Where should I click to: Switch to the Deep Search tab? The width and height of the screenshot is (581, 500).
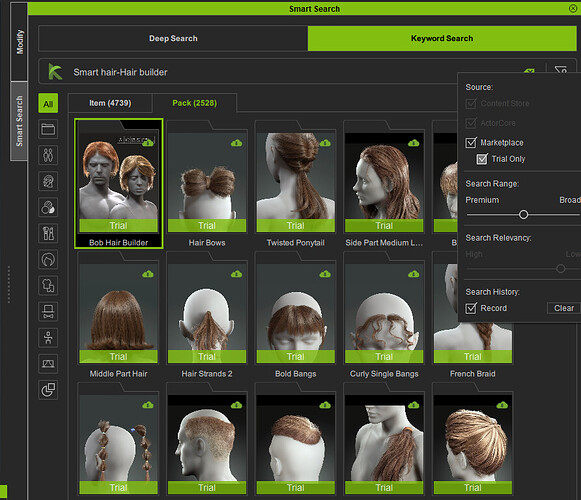pos(173,38)
